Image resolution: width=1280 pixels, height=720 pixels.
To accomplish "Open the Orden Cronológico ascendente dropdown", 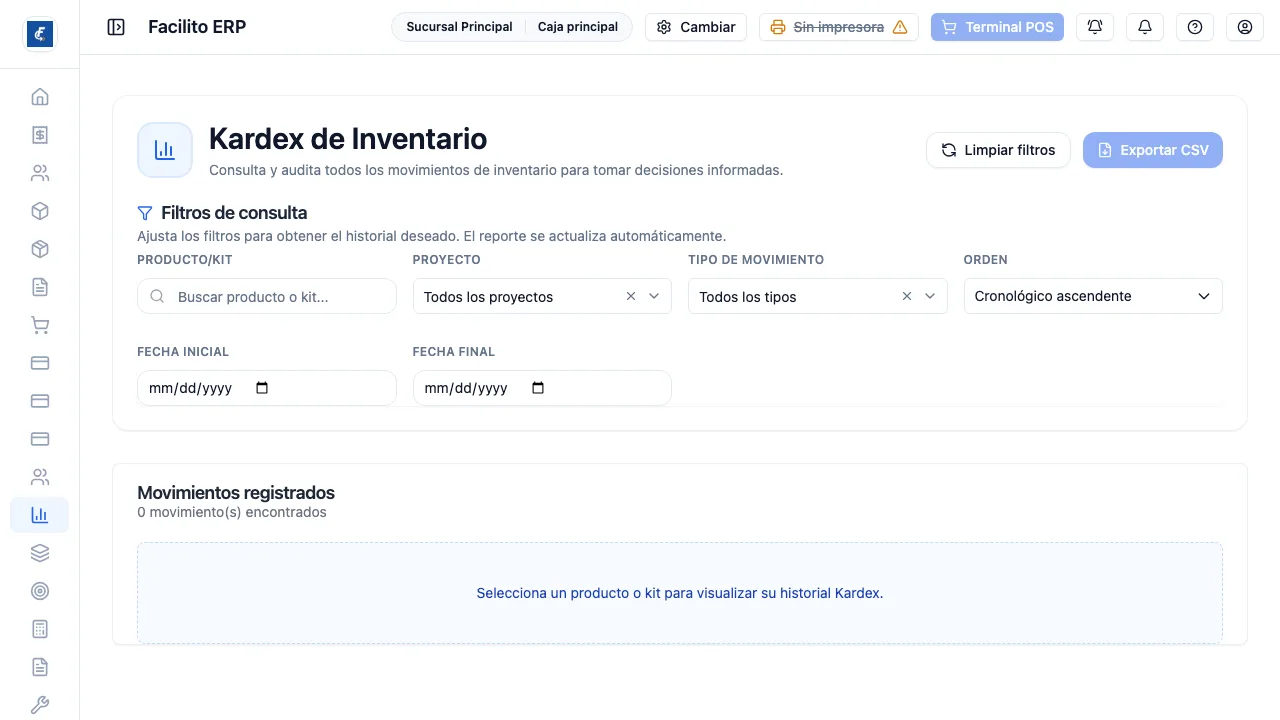I will coord(1093,296).
